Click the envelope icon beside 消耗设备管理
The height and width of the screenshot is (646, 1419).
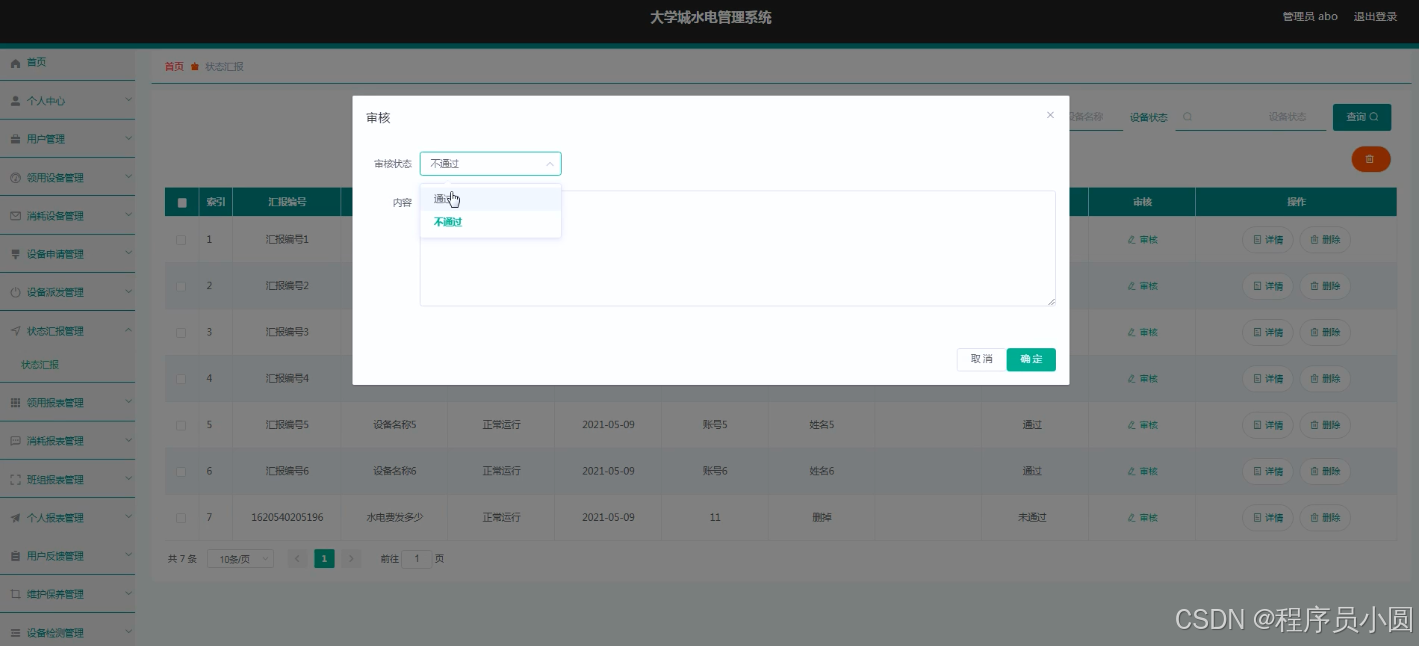point(15,216)
